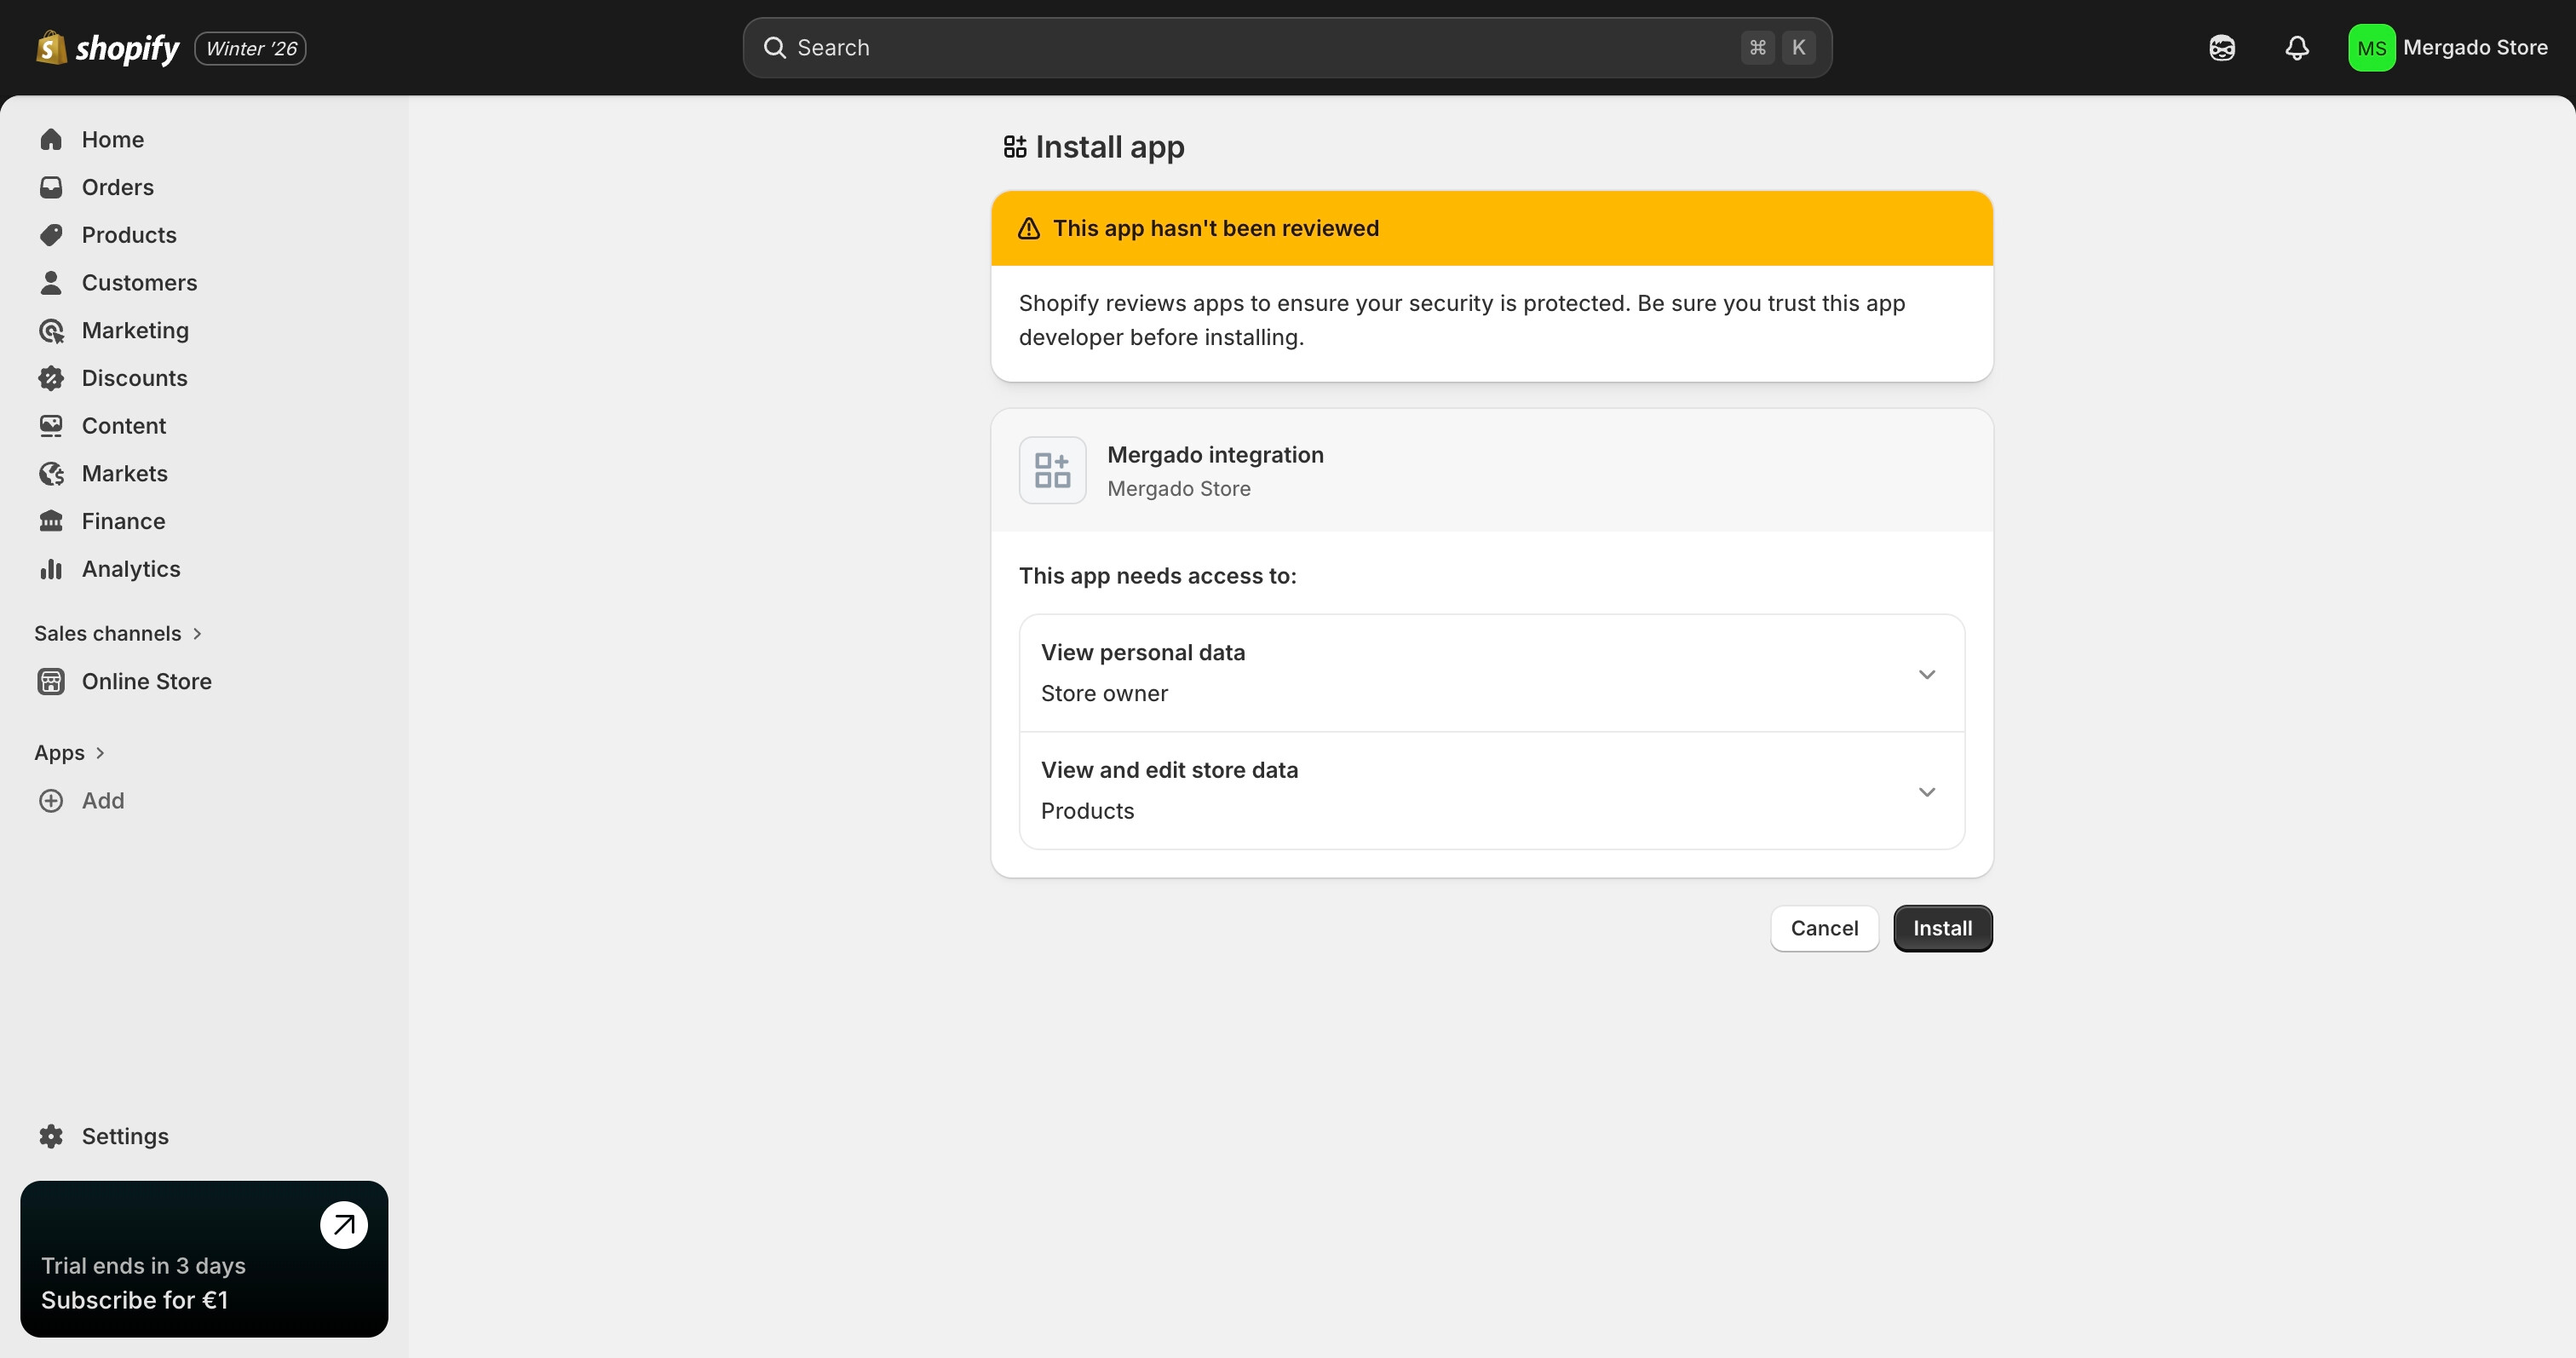Click the Sidekick assistant face icon
The height and width of the screenshot is (1358, 2576).
(2221, 48)
